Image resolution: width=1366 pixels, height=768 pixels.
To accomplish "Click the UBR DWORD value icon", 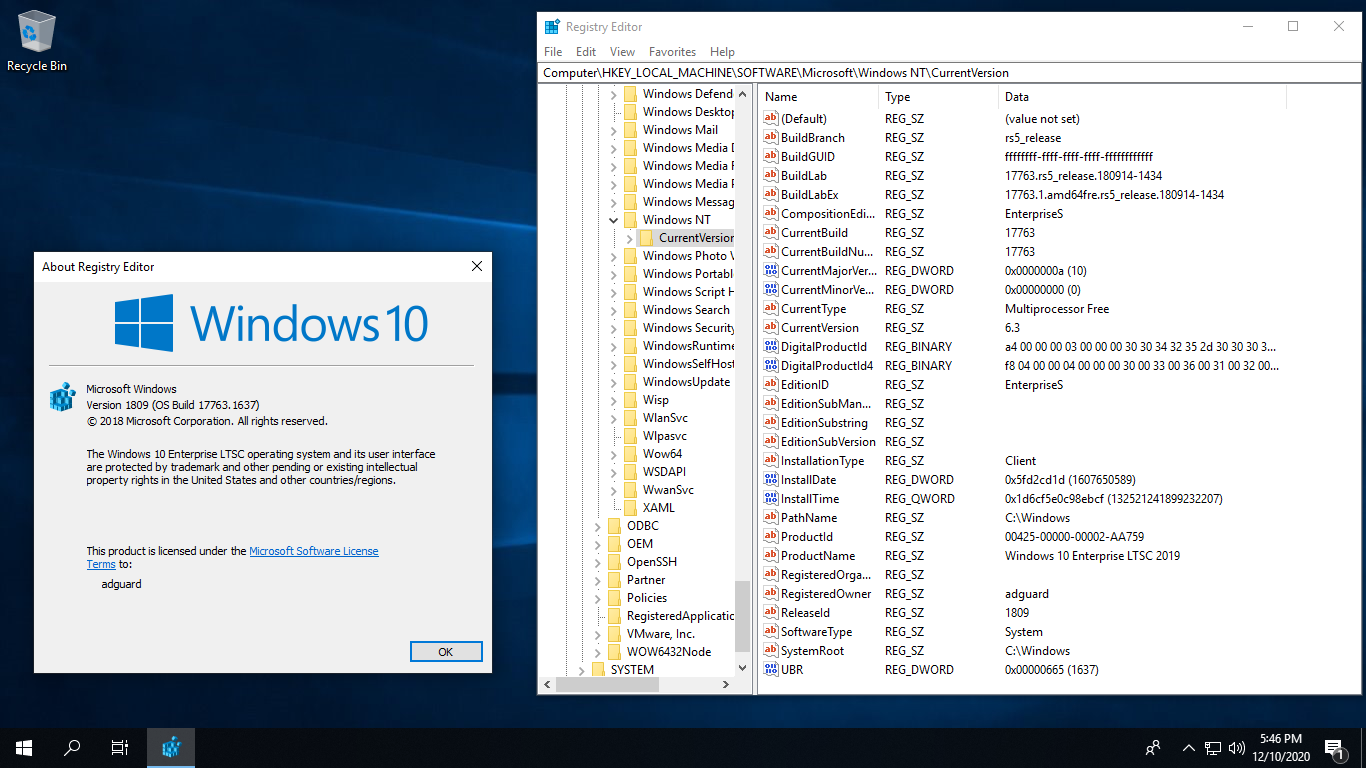I will 770,669.
